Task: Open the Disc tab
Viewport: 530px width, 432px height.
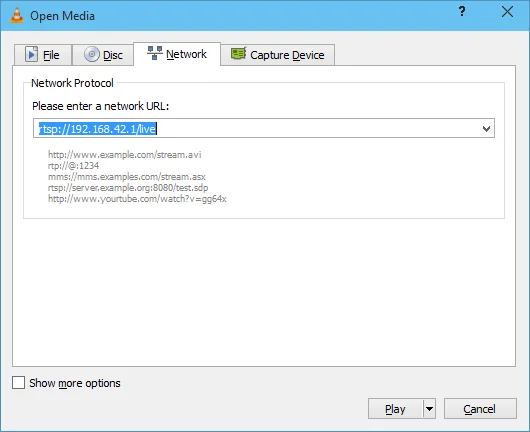Action: [103, 55]
